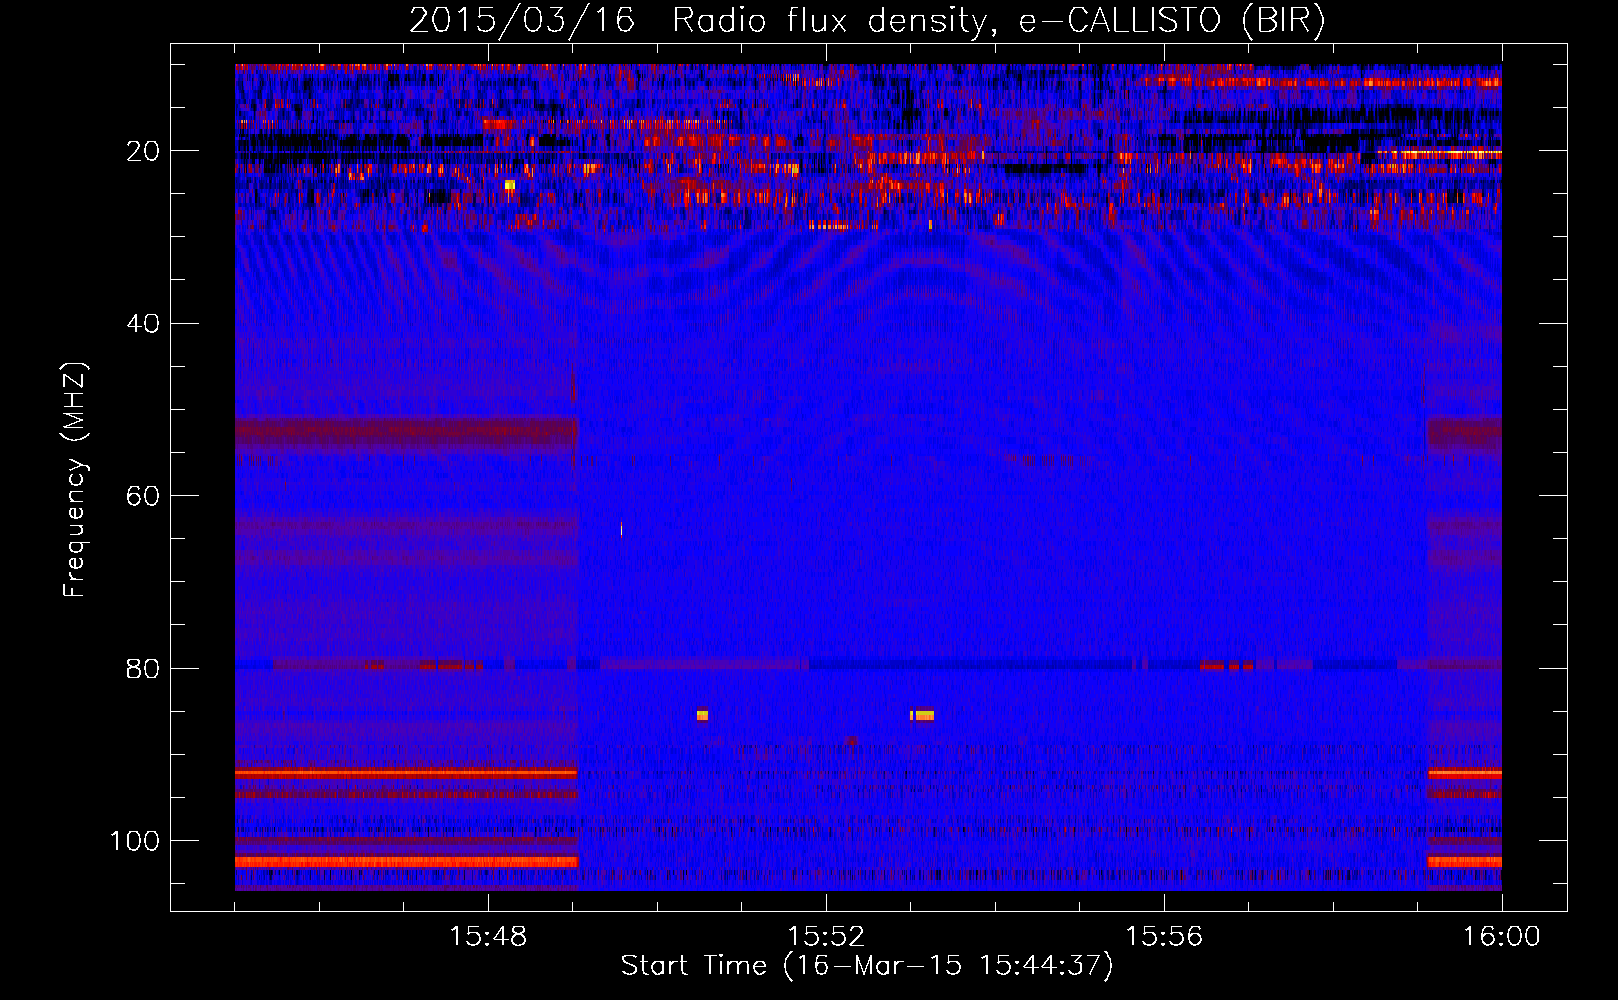Click the 40 frequency tick label
This screenshot has width=1618, height=1000.
click(143, 324)
